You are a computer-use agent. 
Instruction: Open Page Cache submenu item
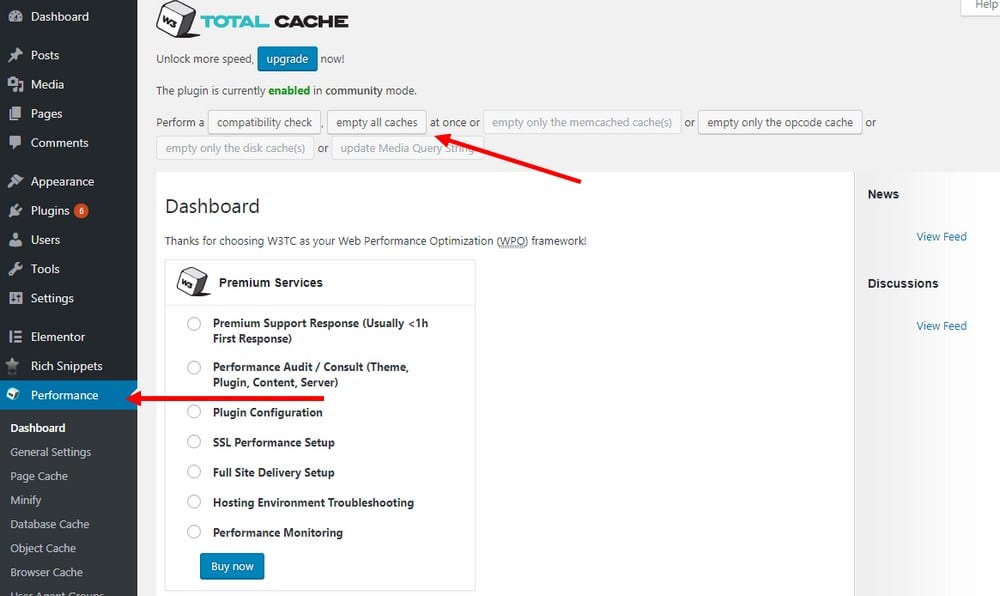[39, 476]
